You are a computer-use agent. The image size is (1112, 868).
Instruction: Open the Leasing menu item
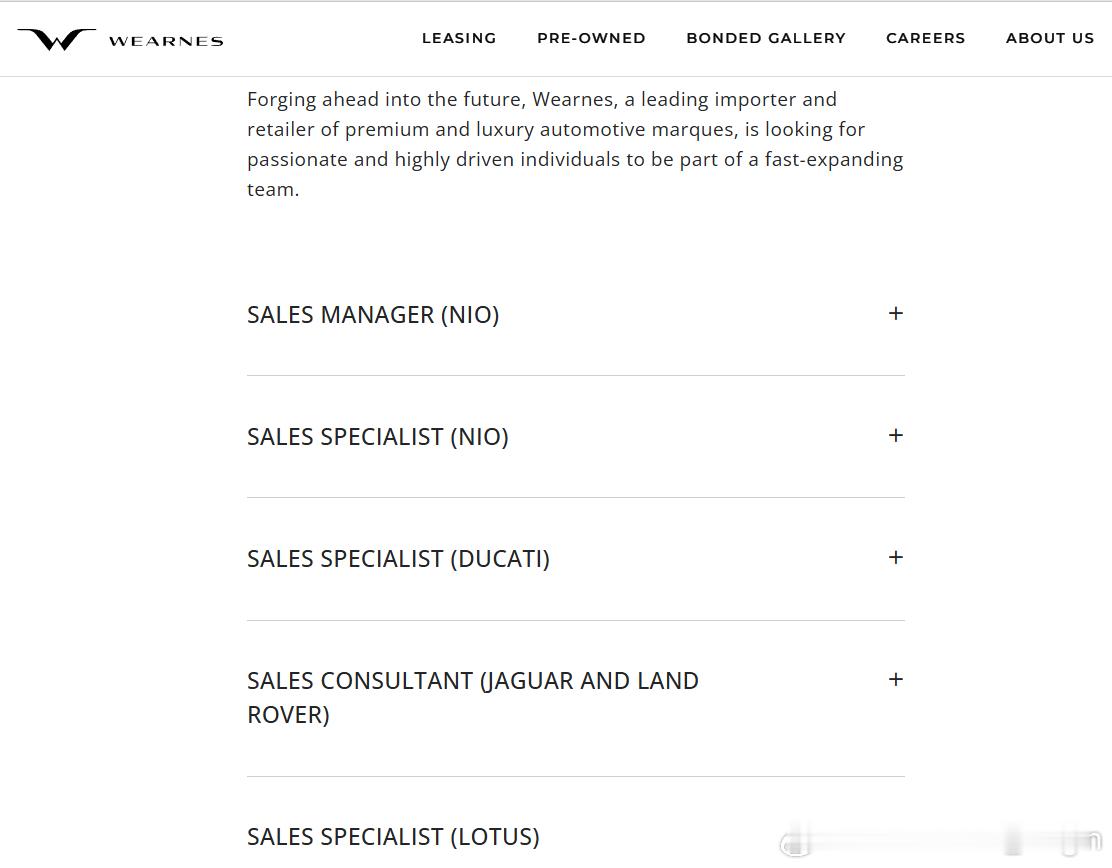tap(459, 38)
